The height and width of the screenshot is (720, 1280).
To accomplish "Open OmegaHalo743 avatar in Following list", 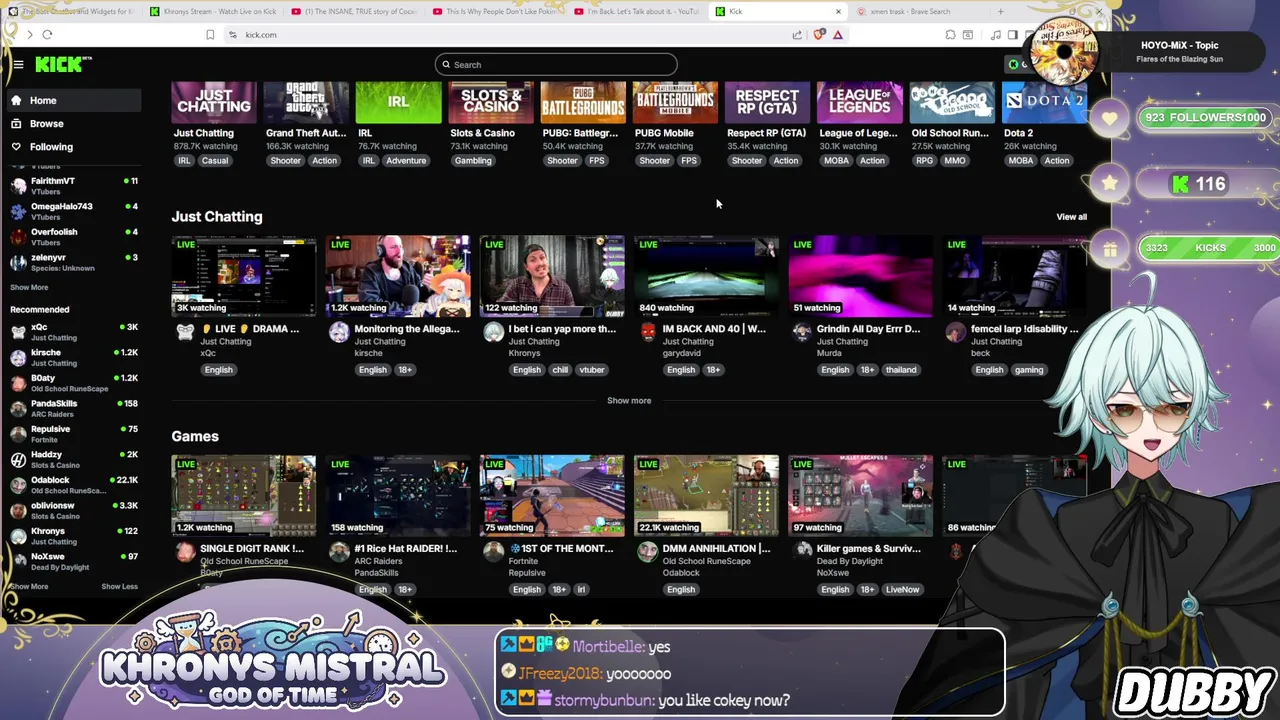I will tap(18, 211).
